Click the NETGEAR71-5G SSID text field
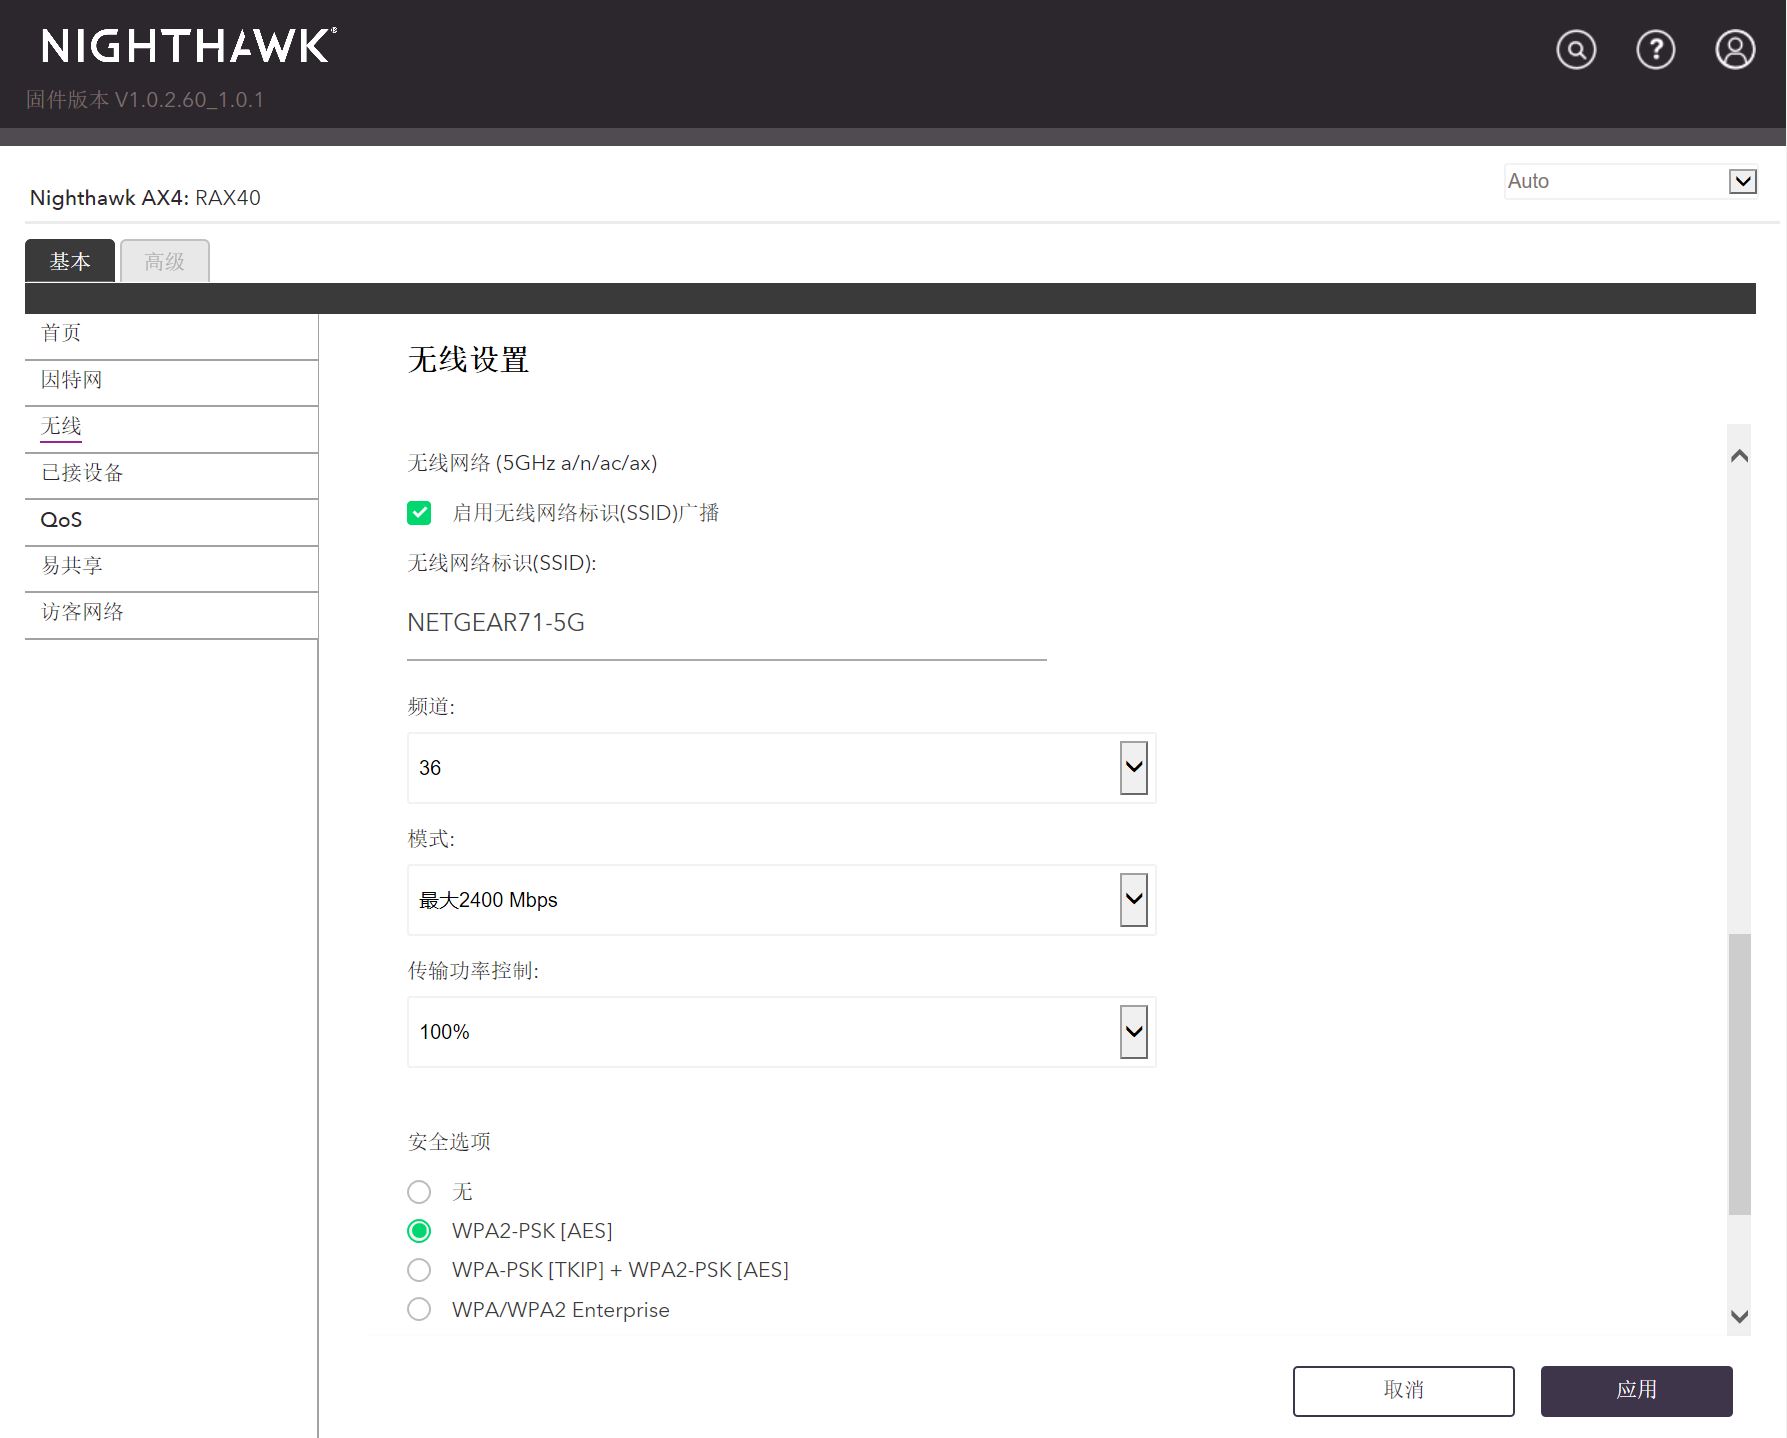This screenshot has height=1438, width=1787. coord(725,622)
